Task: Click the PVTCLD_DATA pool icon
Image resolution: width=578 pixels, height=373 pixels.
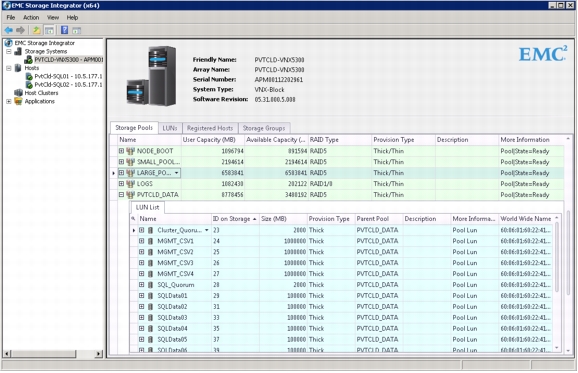Action: pos(130,195)
